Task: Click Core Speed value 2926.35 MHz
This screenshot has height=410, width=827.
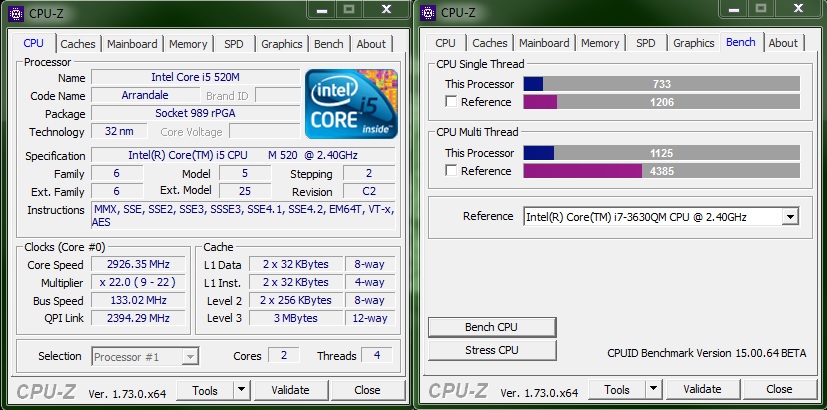Action: (x=138, y=264)
